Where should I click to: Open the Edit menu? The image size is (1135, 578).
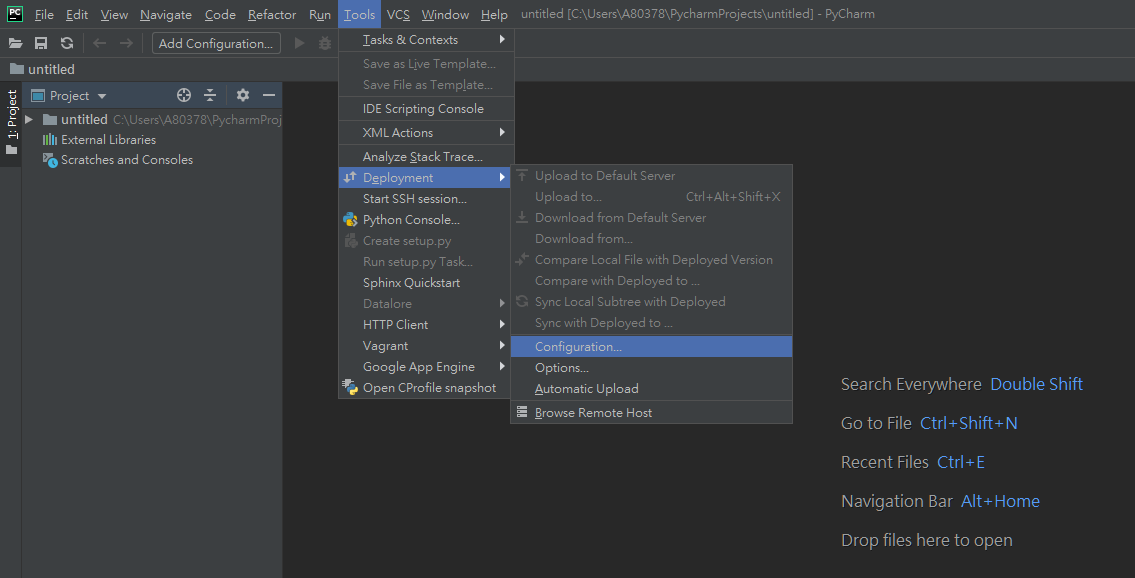click(x=77, y=14)
